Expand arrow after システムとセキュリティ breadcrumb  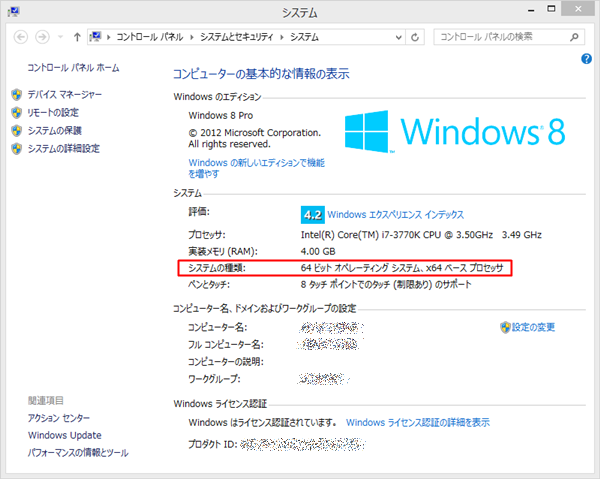click(282, 37)
